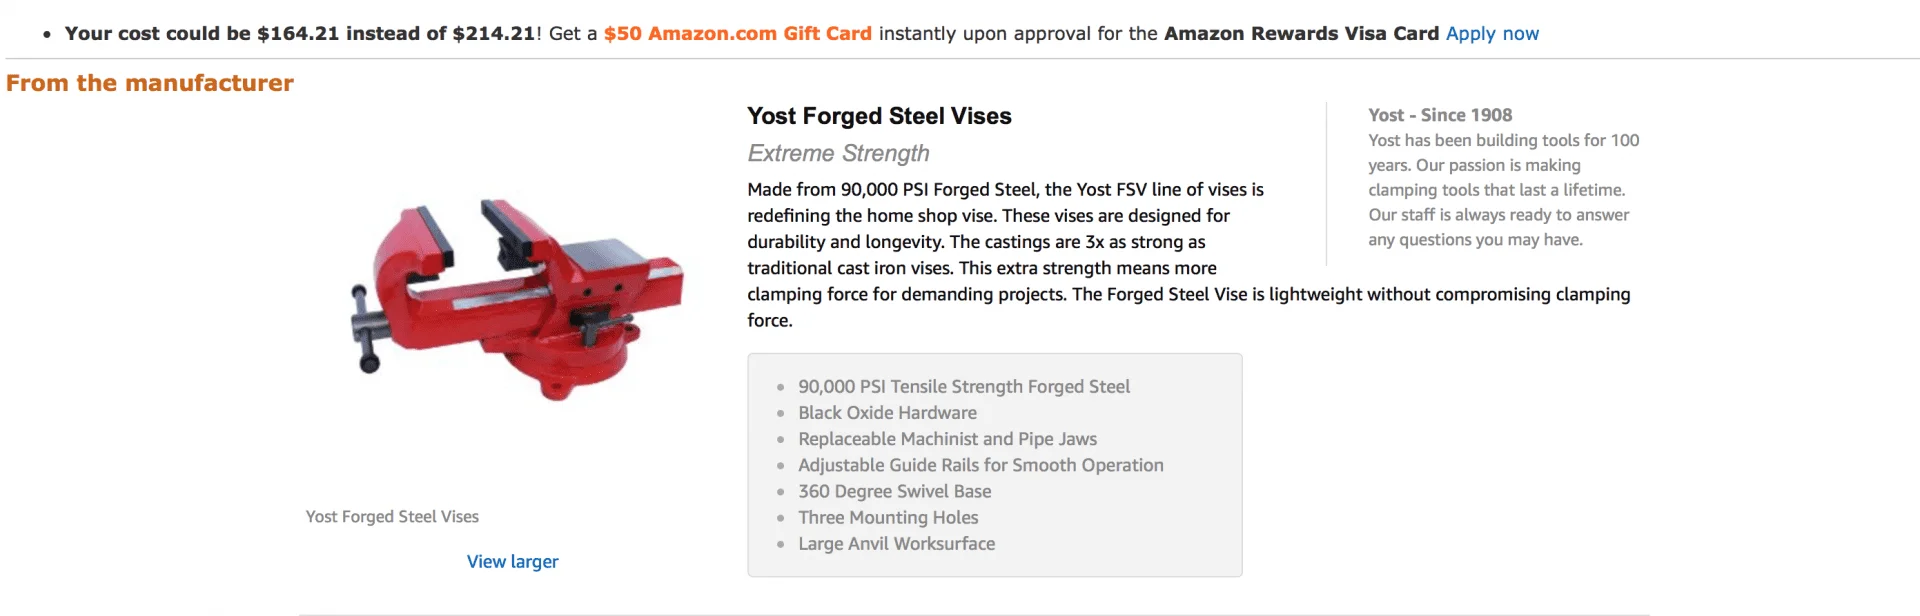Click the Amazon Rewards Visa Card text
This screenshot has height=616, width=1920.
pos(1301,34)
